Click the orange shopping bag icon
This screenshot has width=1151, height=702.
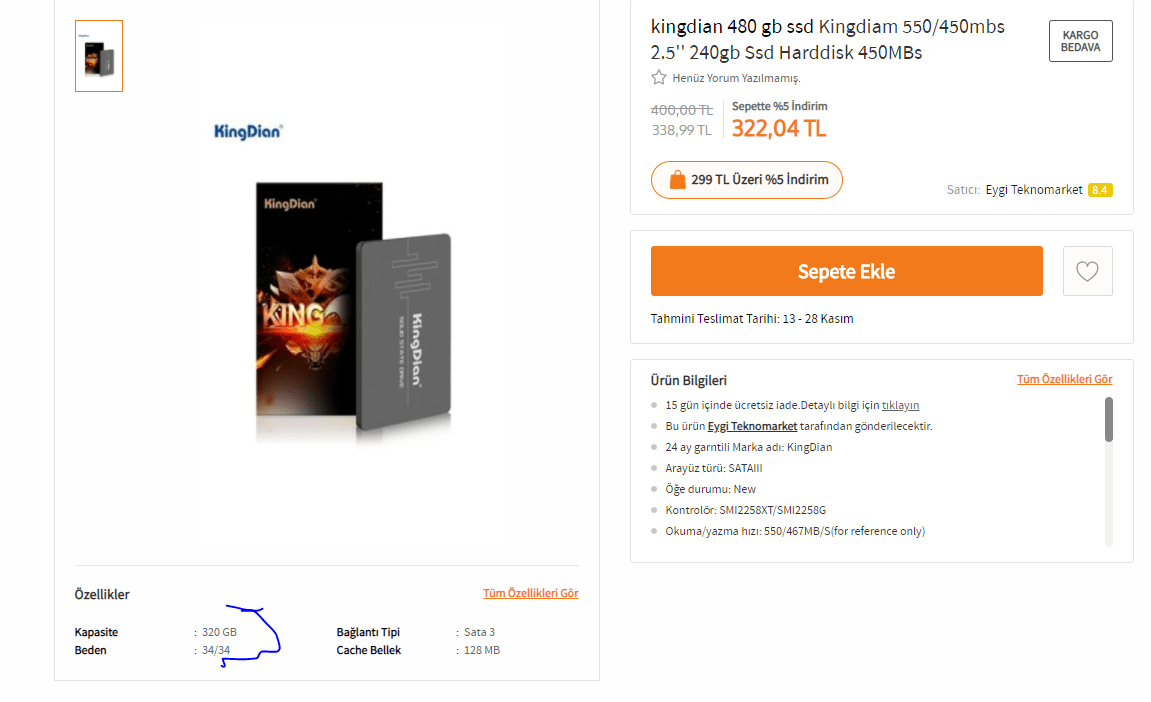677,179
